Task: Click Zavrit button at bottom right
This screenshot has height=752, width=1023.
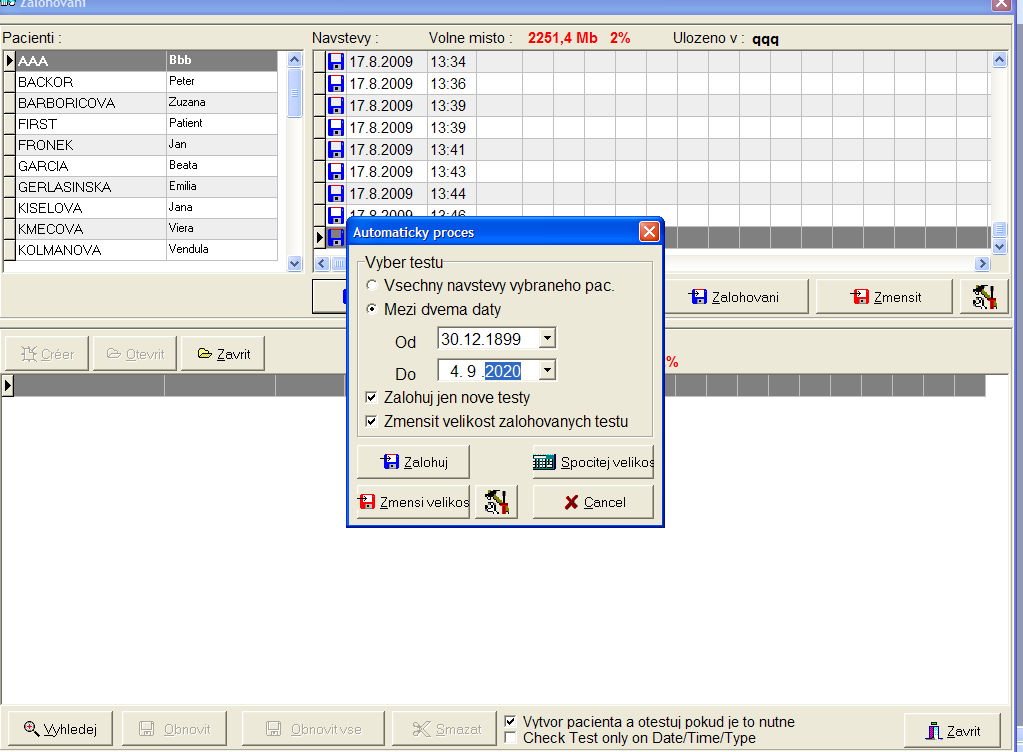Action: coord(952,730)
